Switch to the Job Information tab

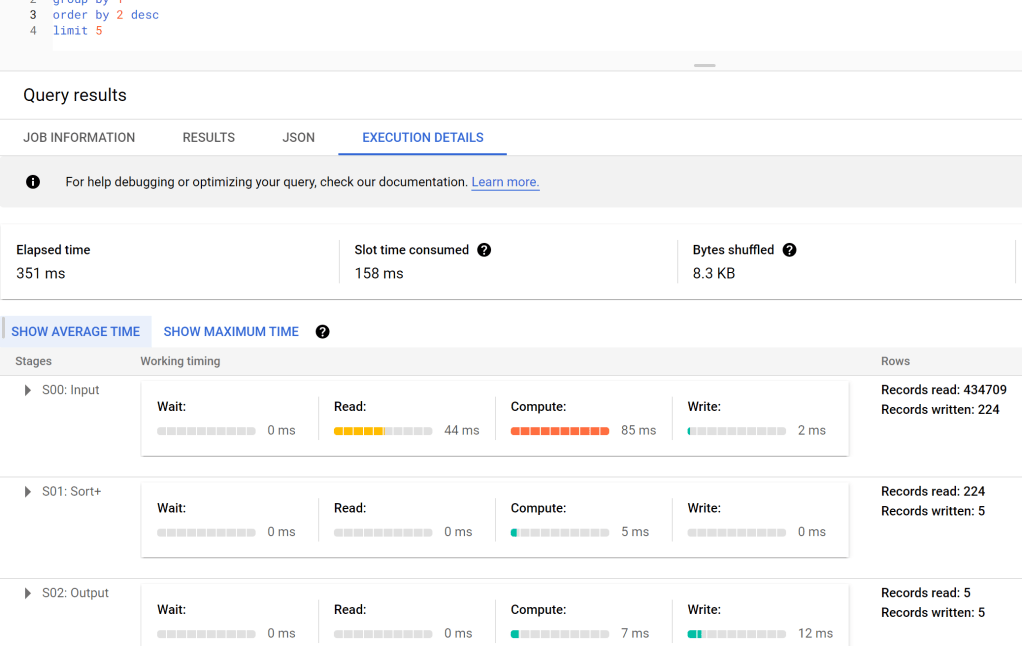[79, 138]
